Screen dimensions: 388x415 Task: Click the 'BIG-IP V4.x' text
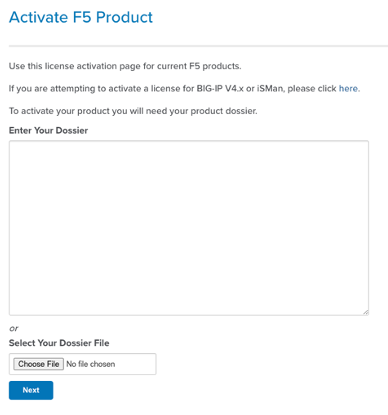coord(220,89)
